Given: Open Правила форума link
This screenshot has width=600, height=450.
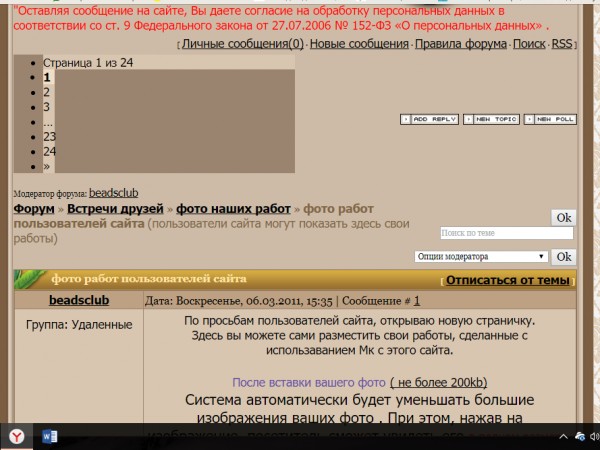Looking at the screenshot, I should point(461,44).
